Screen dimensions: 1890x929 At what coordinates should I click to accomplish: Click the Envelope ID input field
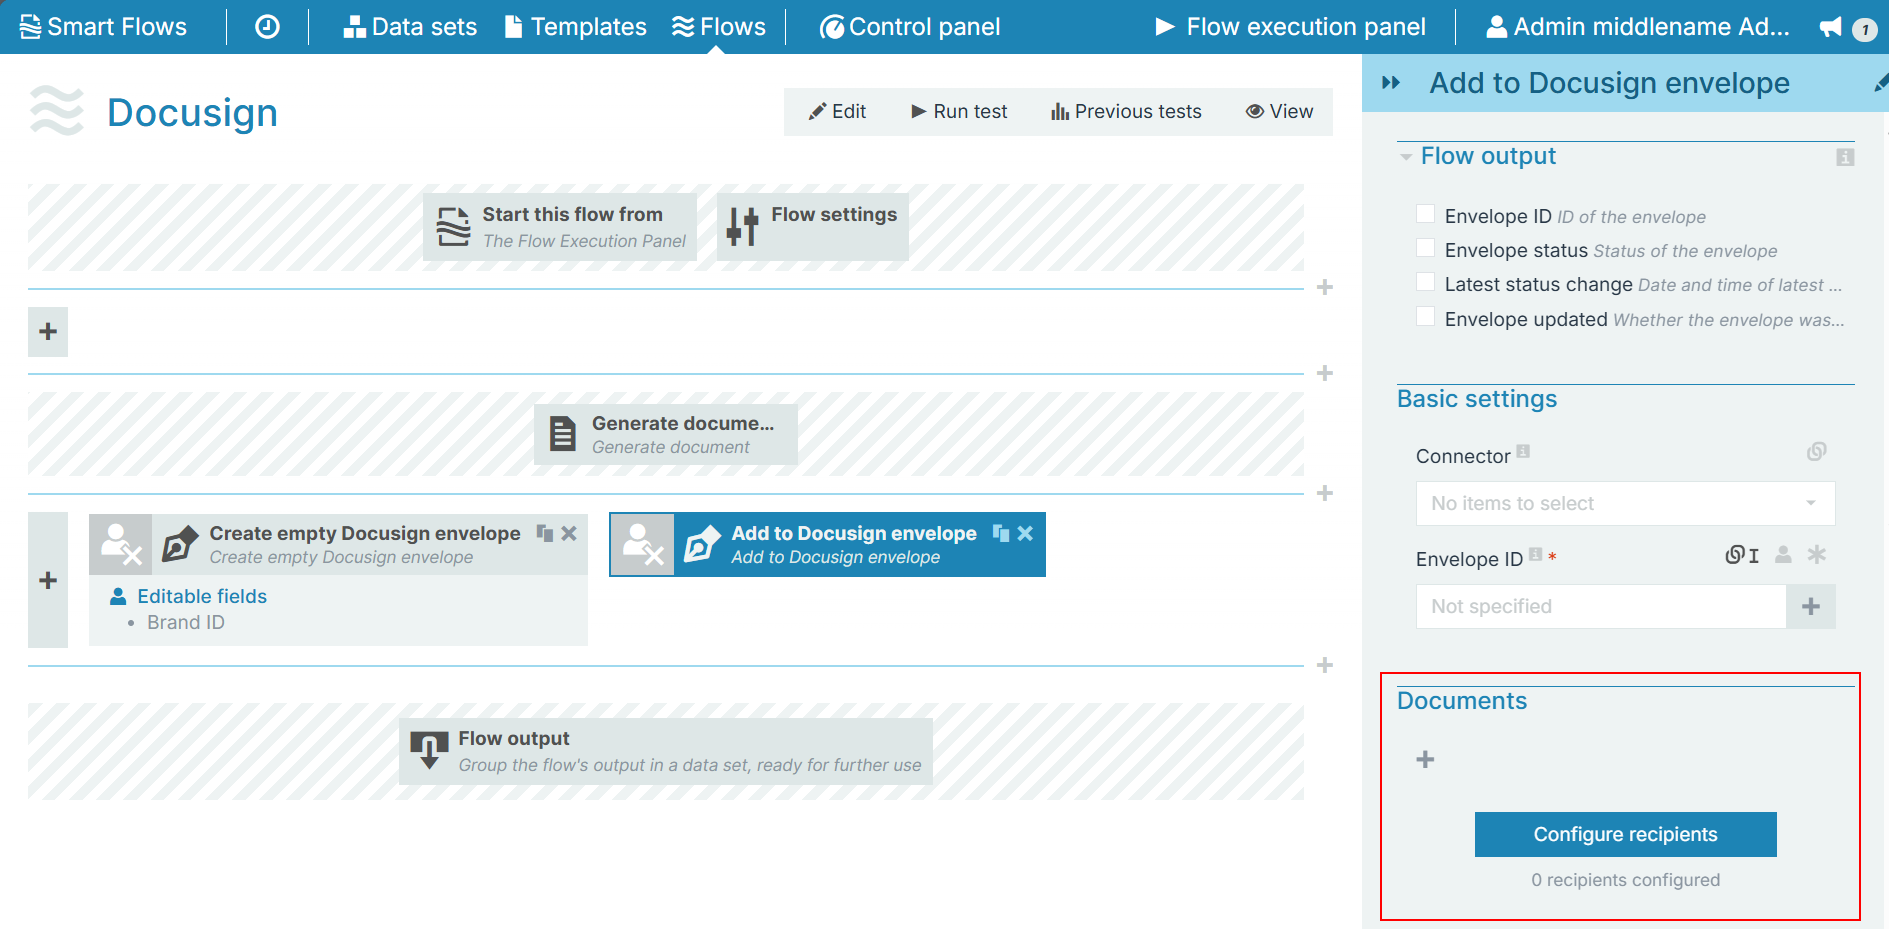(x=1600, y=606)
